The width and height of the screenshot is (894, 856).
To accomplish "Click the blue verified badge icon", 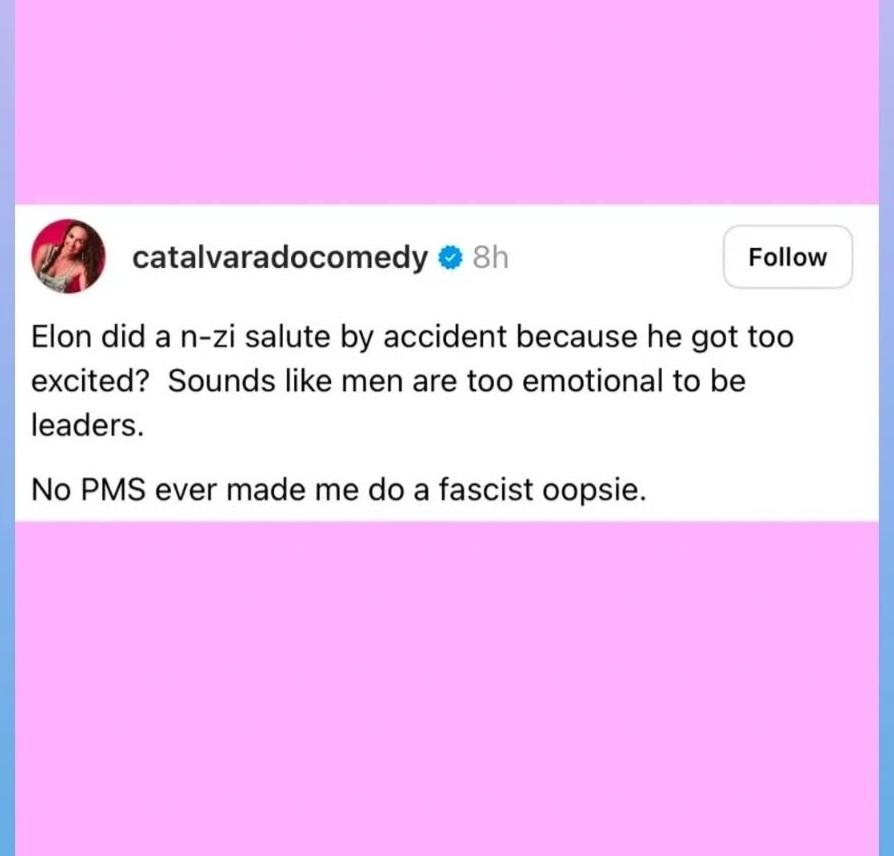I will click(450, 258).
